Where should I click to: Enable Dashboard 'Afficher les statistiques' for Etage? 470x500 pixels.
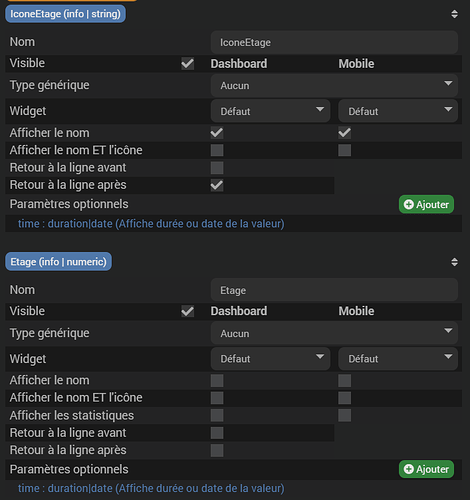217,415
